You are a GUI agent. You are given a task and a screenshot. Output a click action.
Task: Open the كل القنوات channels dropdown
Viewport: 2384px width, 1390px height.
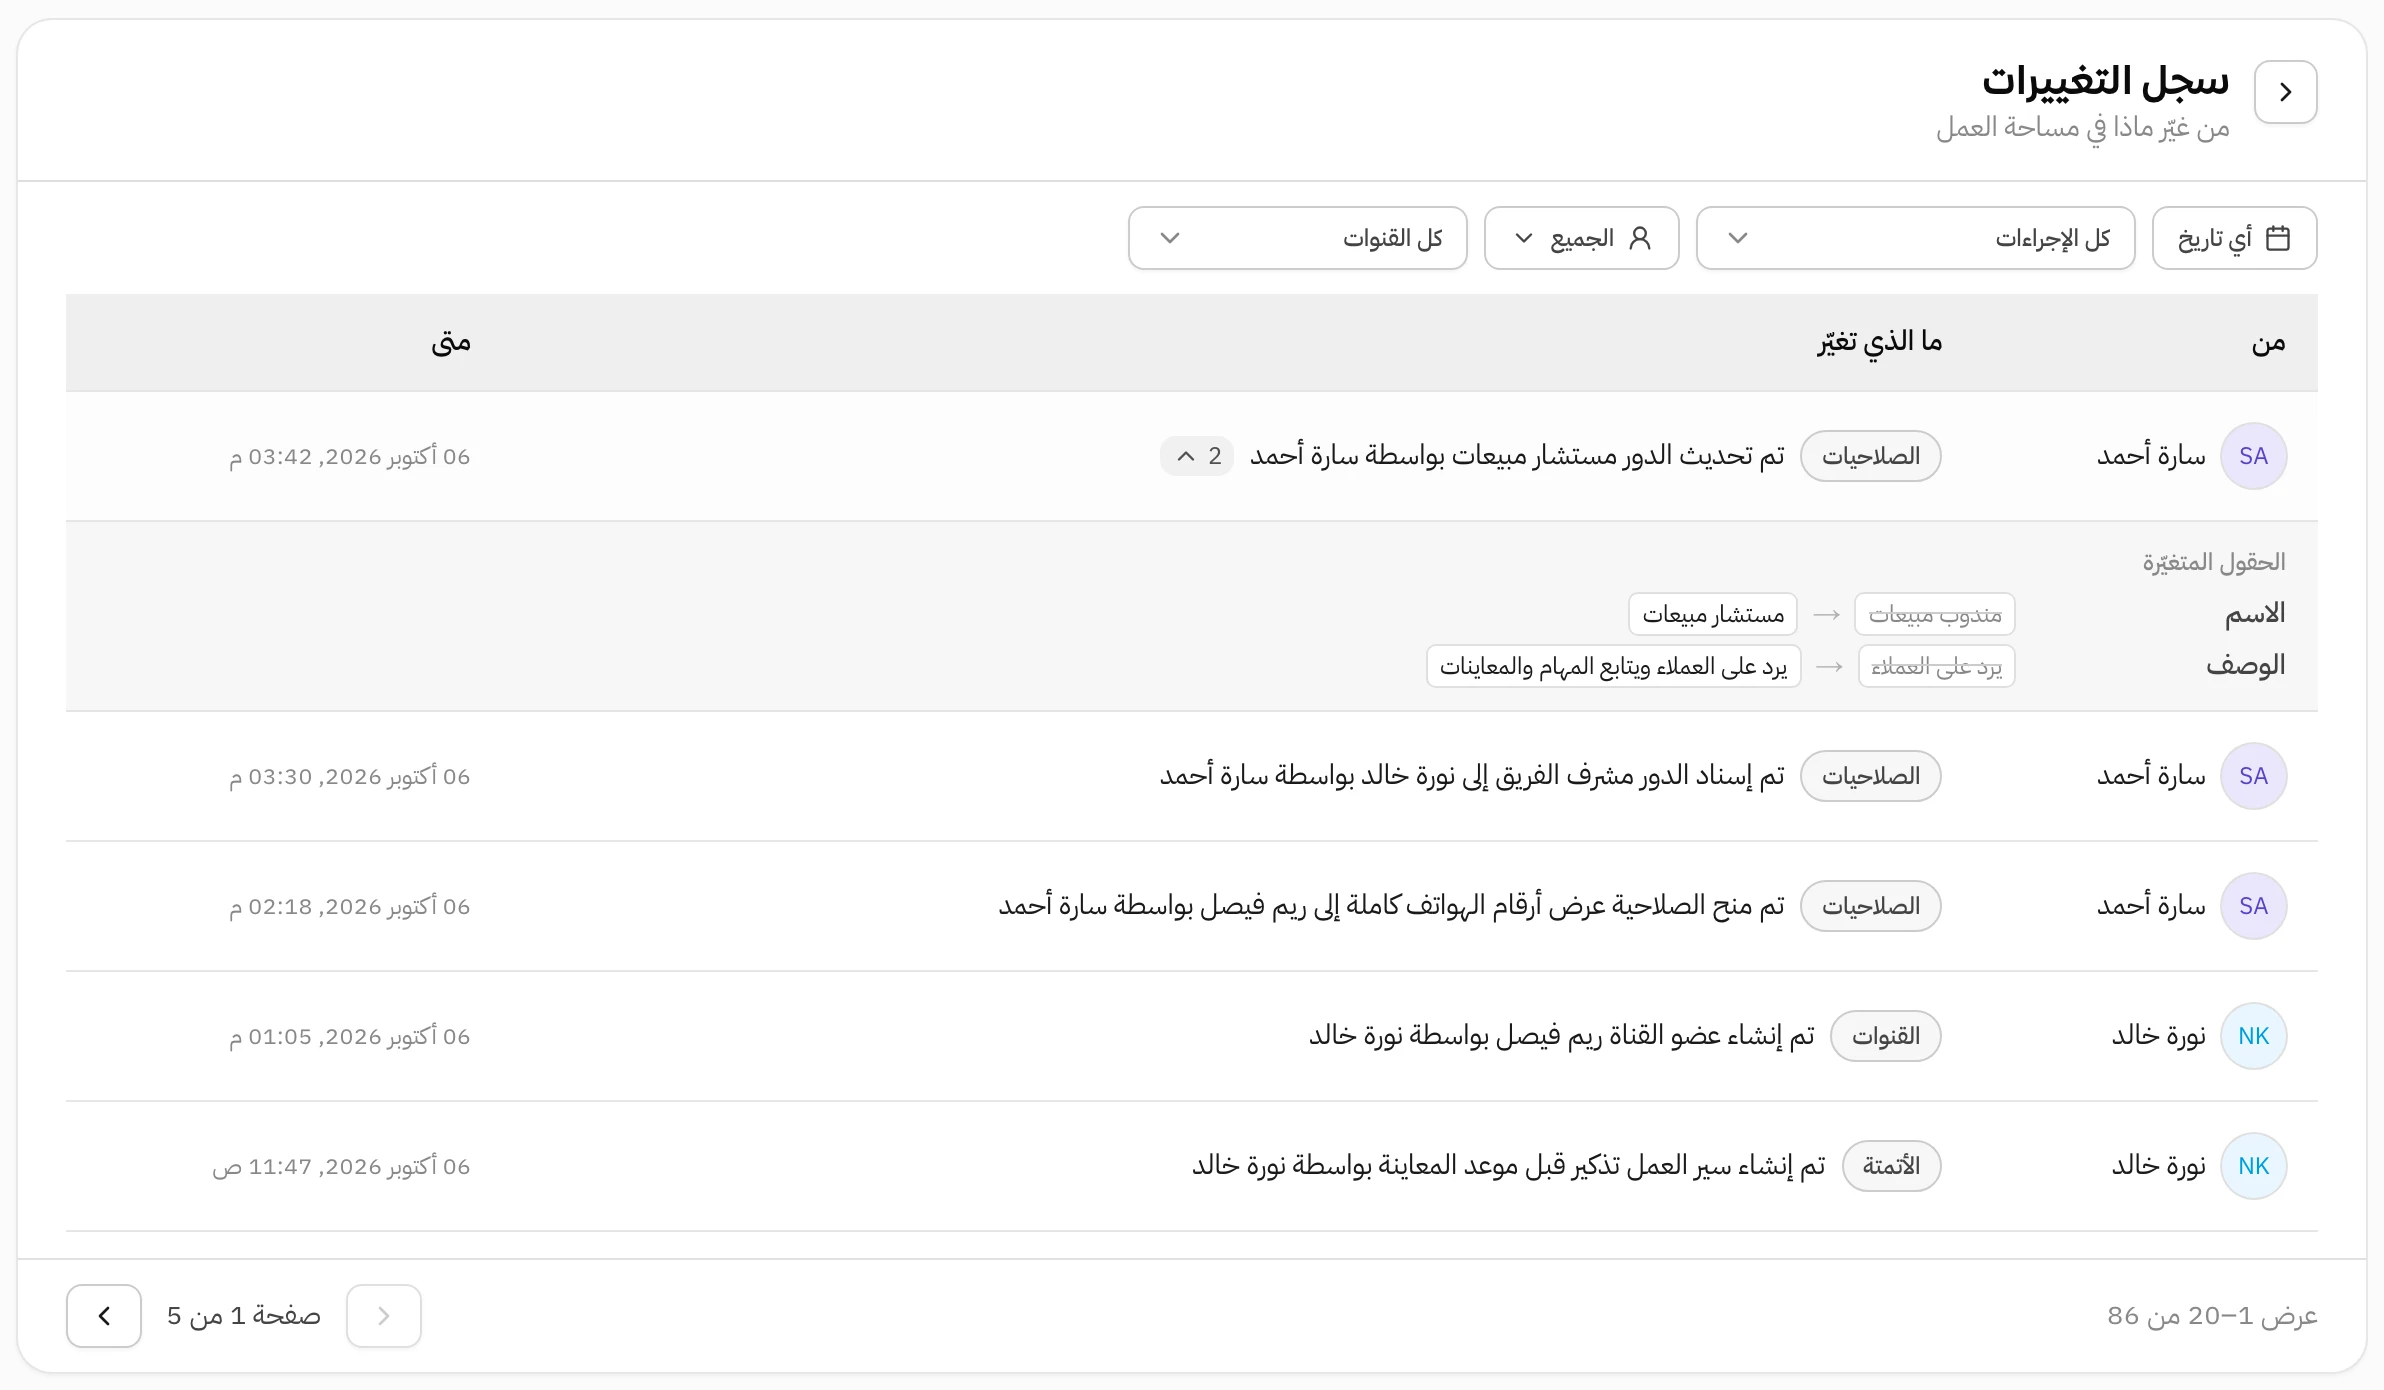1297,238
